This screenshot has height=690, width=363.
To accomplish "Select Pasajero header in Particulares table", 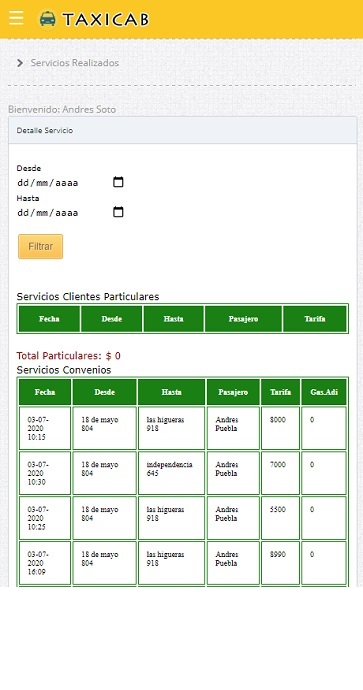I will point(243,319).
